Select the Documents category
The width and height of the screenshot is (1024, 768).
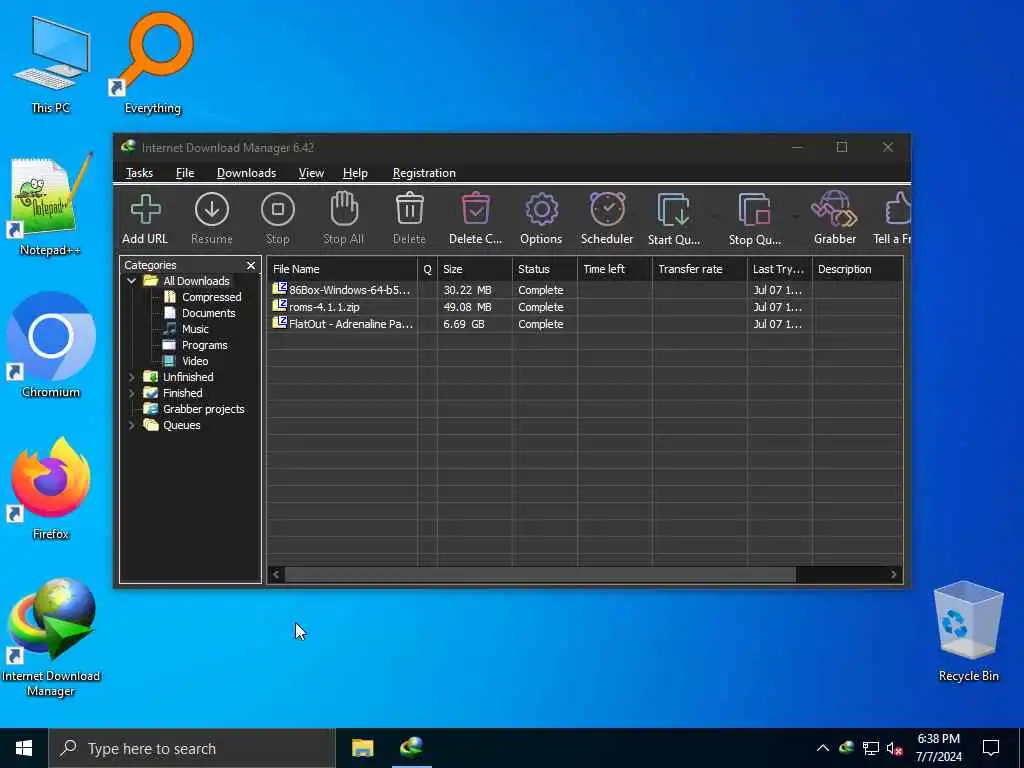click(208, 313)
